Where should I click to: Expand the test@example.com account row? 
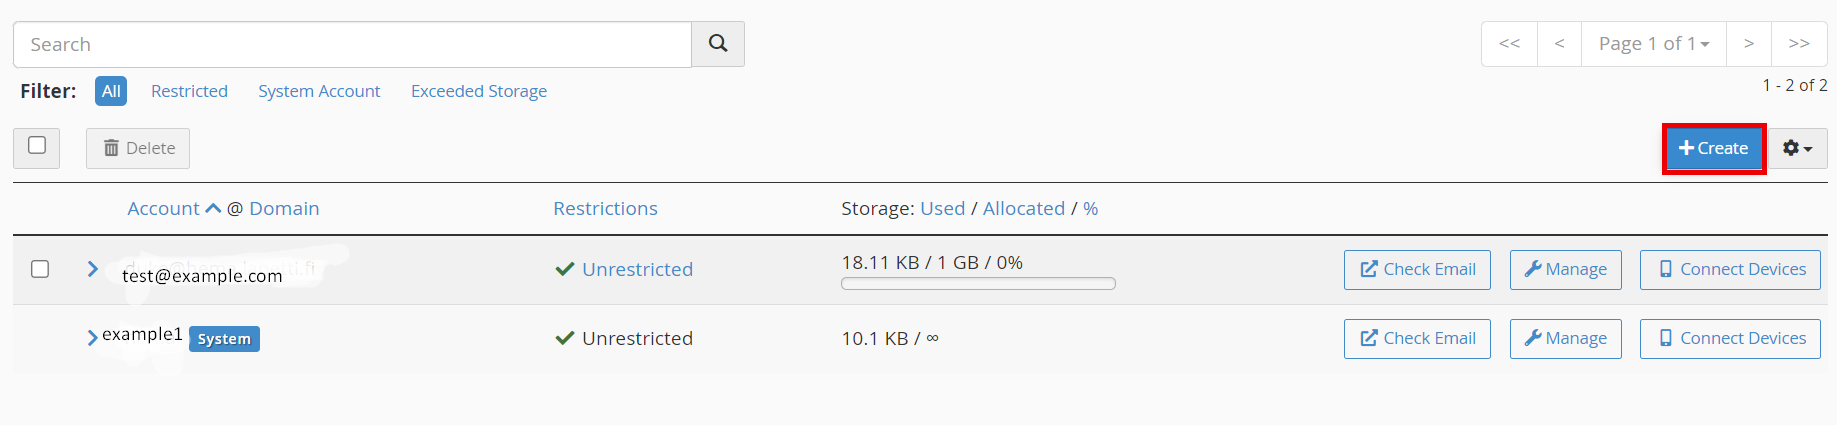tap(93, 269)
